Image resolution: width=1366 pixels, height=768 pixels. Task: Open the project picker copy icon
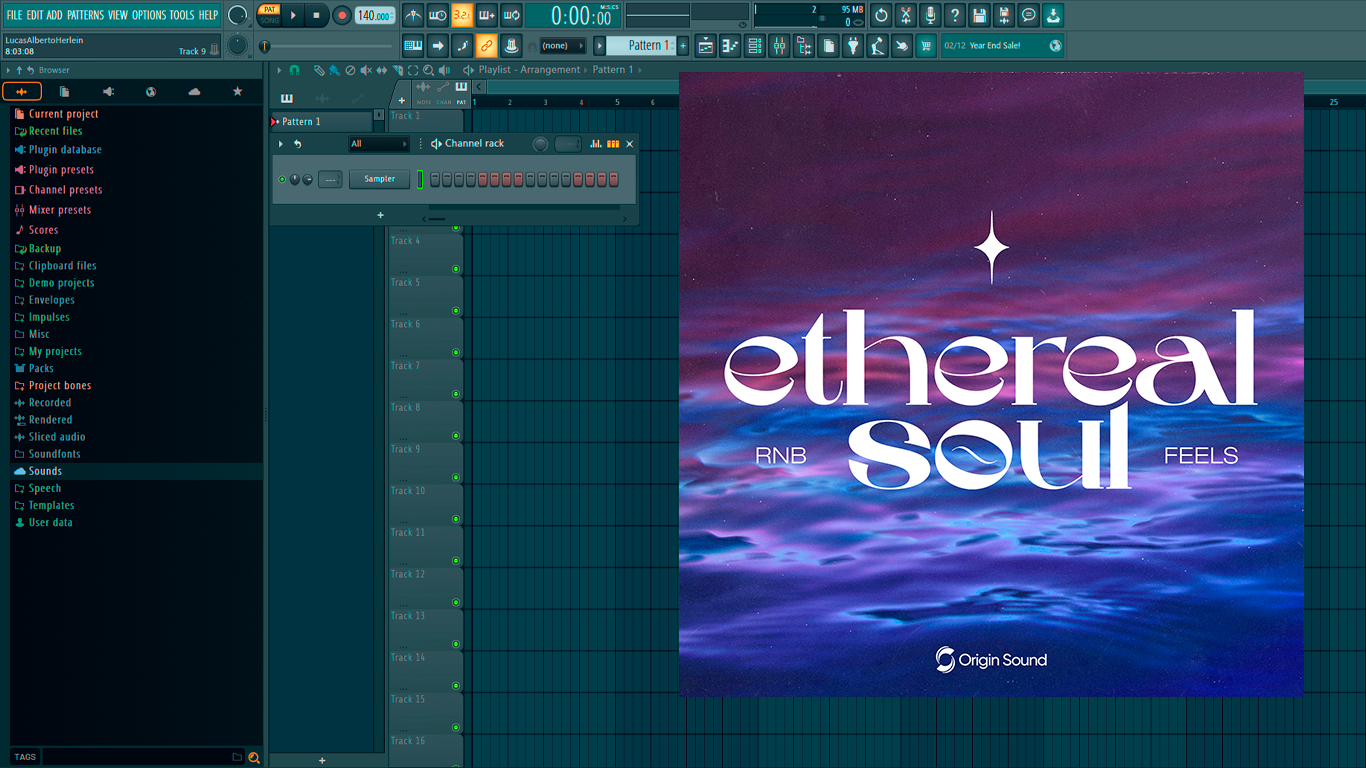click(828, 45)
